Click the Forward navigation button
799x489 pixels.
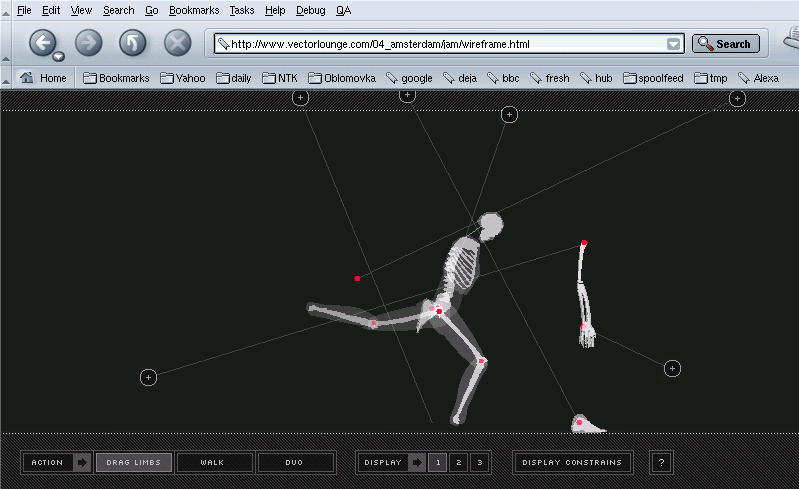click(89, 43)
